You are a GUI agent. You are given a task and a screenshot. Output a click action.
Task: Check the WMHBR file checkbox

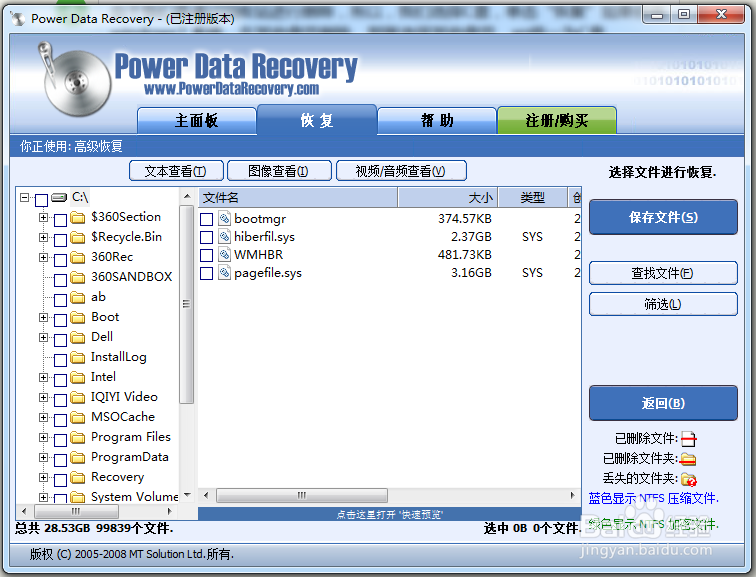206,255
